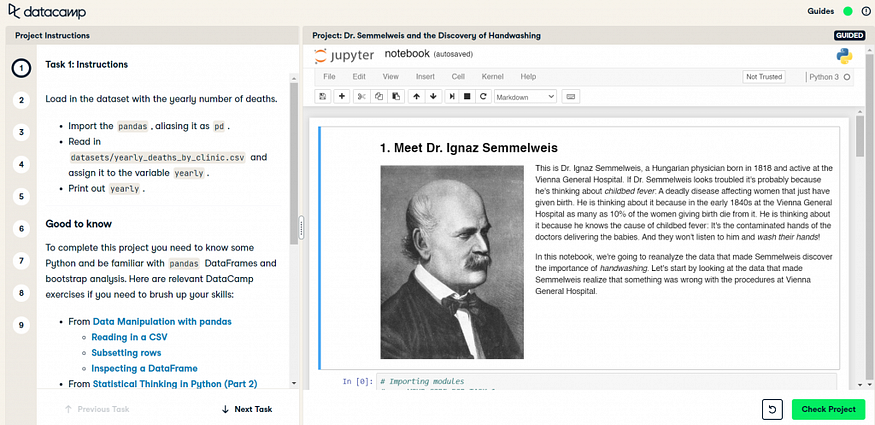The width and height of the screenshot is (875, 425).
Task: Click the Check Project button
Action: pos(828,409)
